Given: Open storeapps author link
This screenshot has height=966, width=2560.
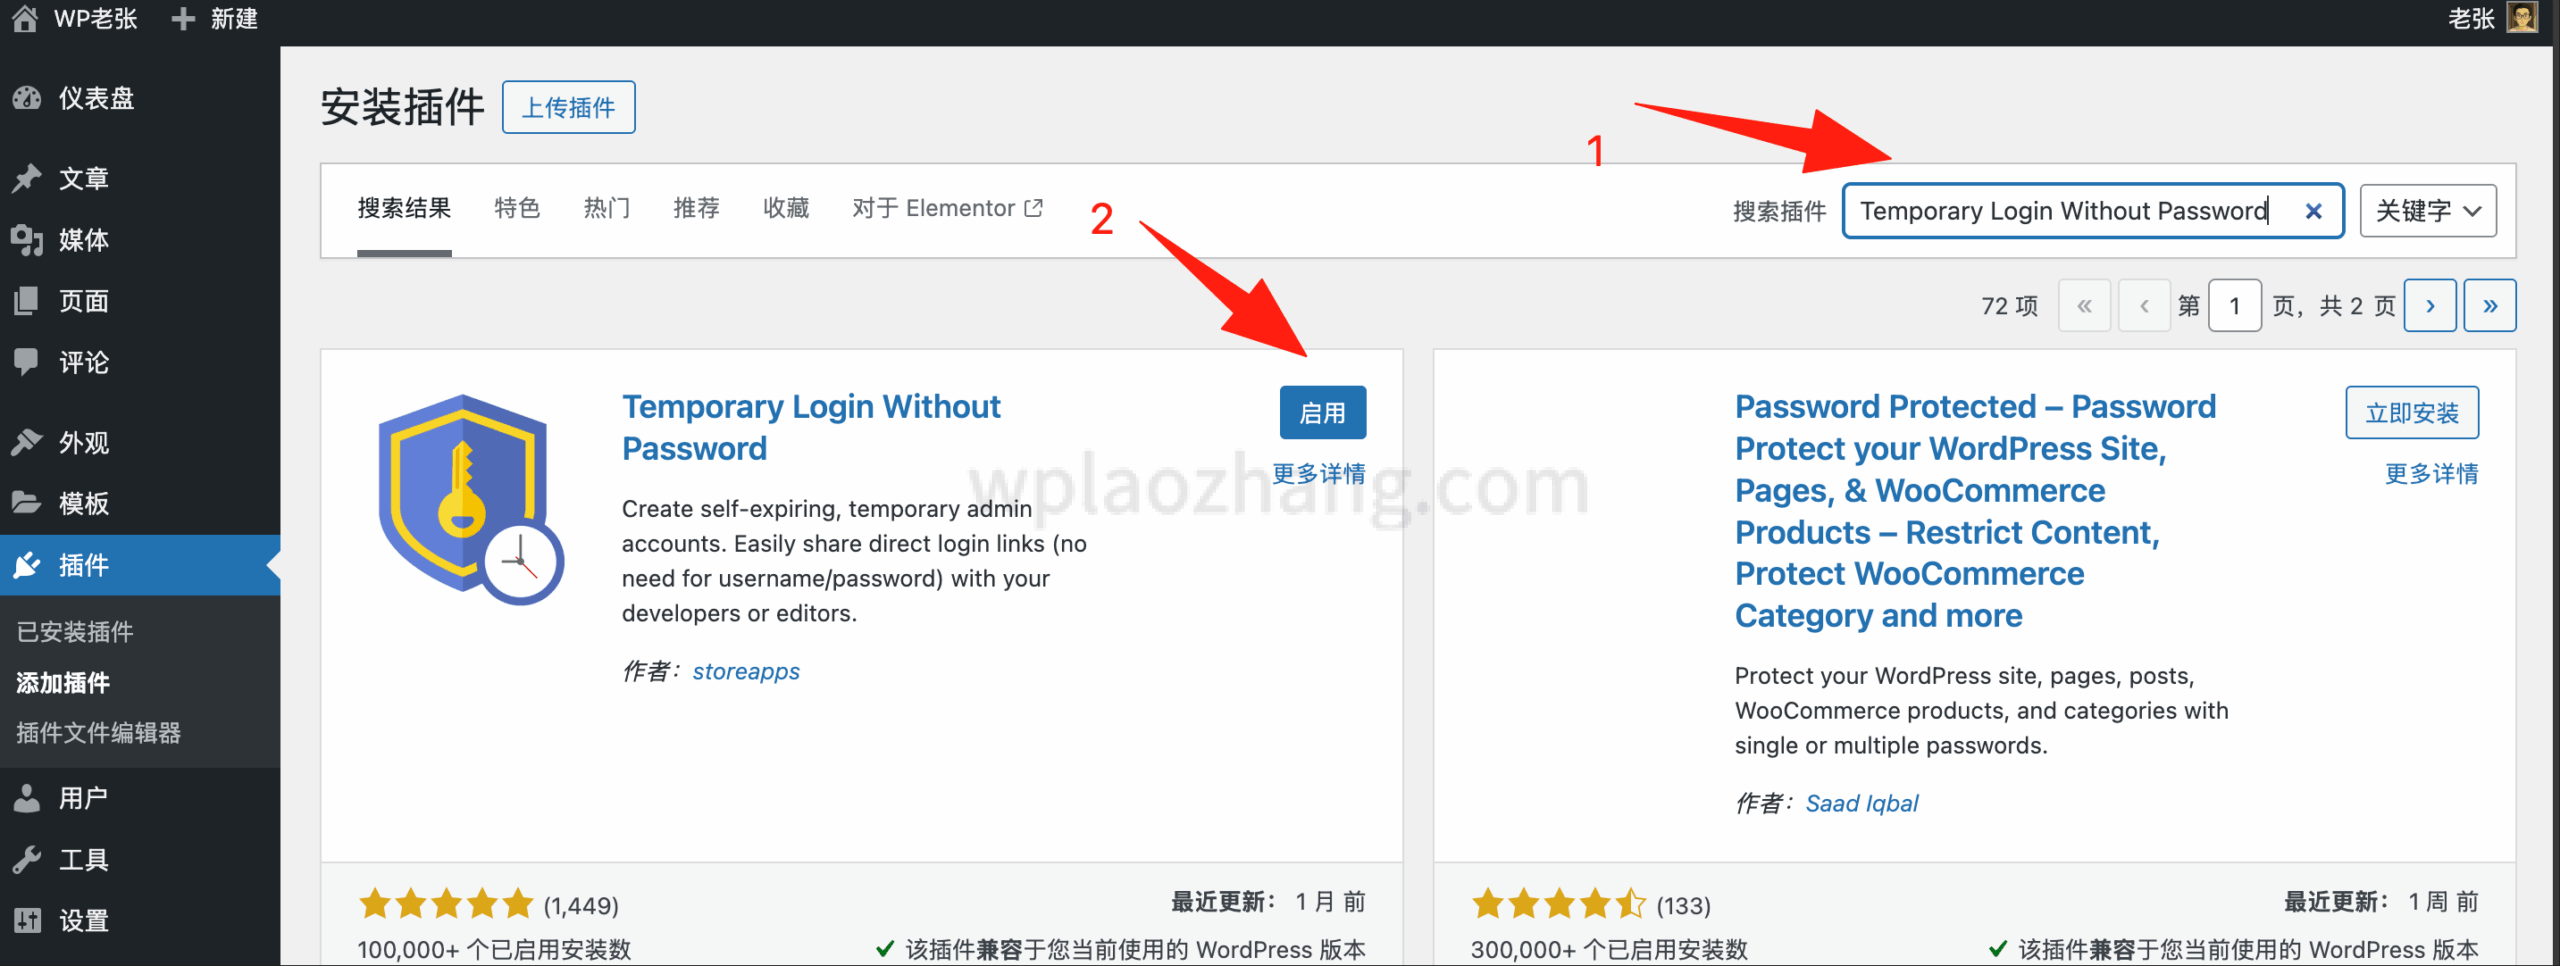Looking at the screenshot, I should tap(746, 671).
